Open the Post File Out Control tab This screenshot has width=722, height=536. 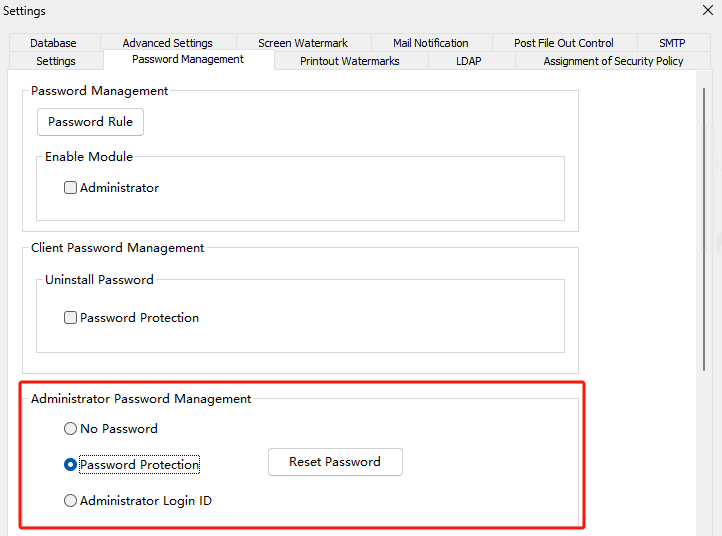coord(564,43)
